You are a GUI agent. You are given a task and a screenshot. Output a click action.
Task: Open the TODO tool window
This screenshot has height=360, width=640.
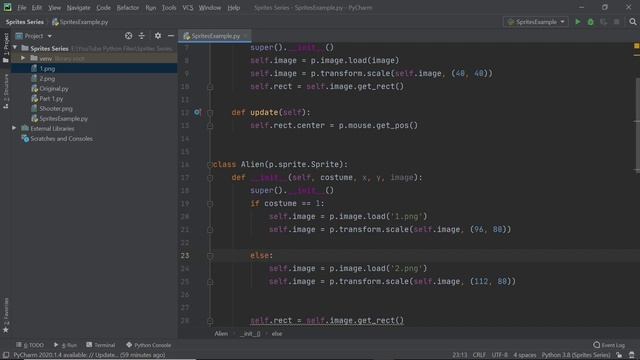pos(30,345)
